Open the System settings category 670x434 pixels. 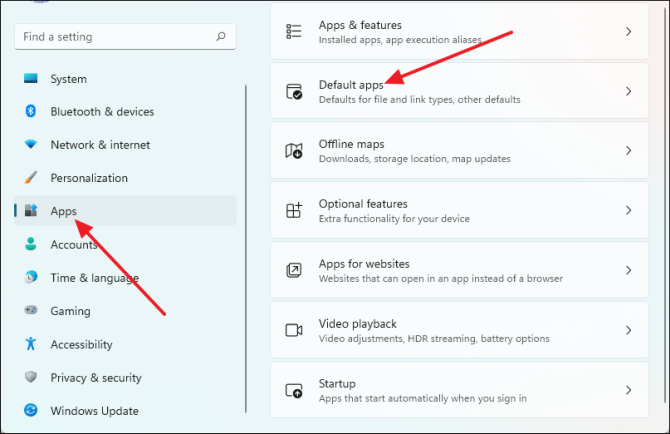[68, 79]
